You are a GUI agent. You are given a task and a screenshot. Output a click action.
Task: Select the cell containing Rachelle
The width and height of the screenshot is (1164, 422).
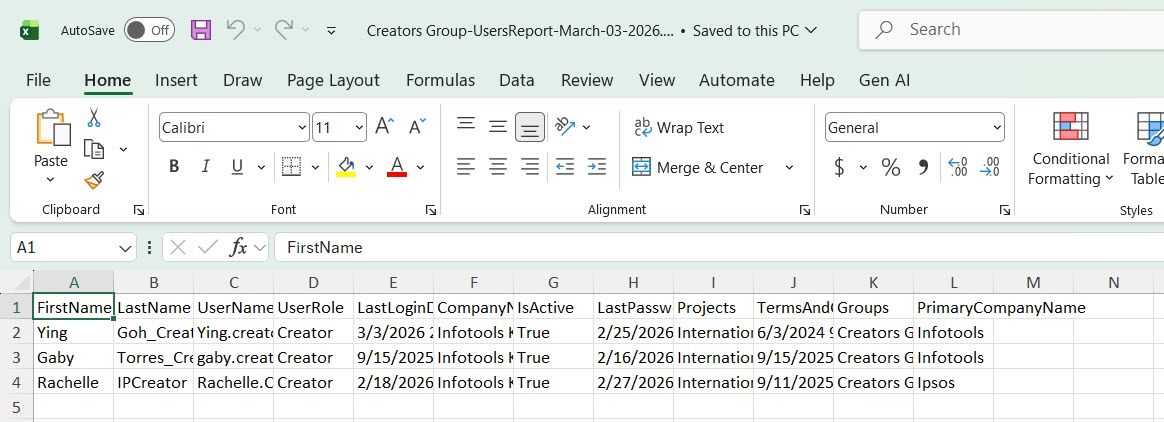coord(73,383)
